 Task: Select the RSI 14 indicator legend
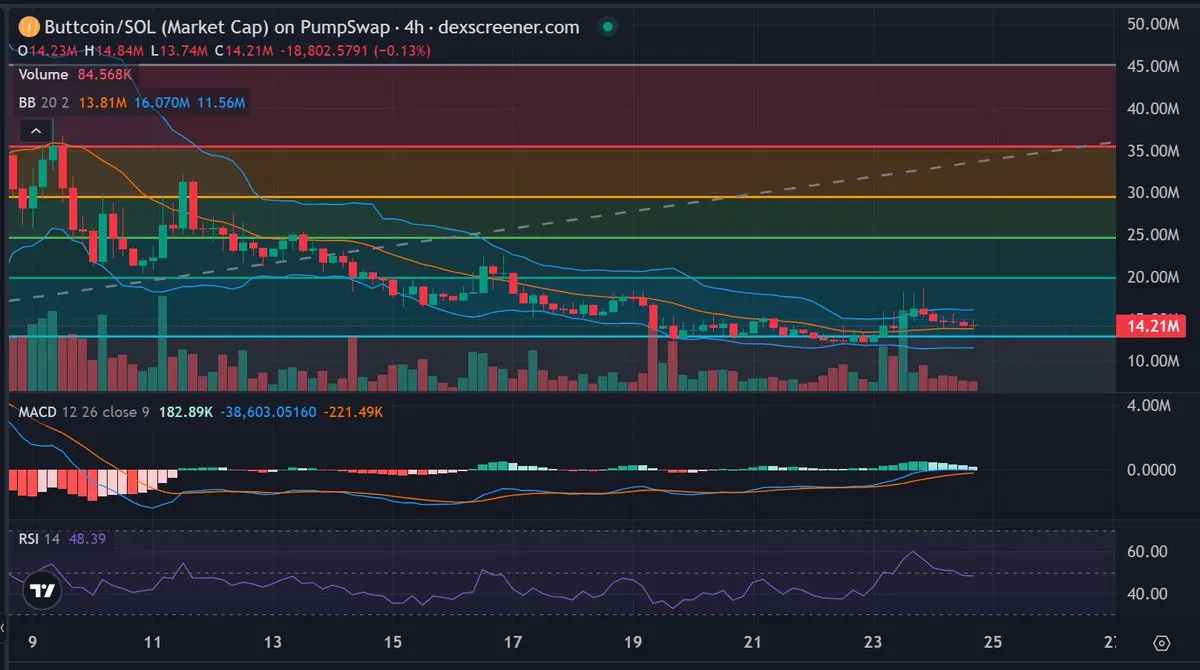tap(39, 538)
